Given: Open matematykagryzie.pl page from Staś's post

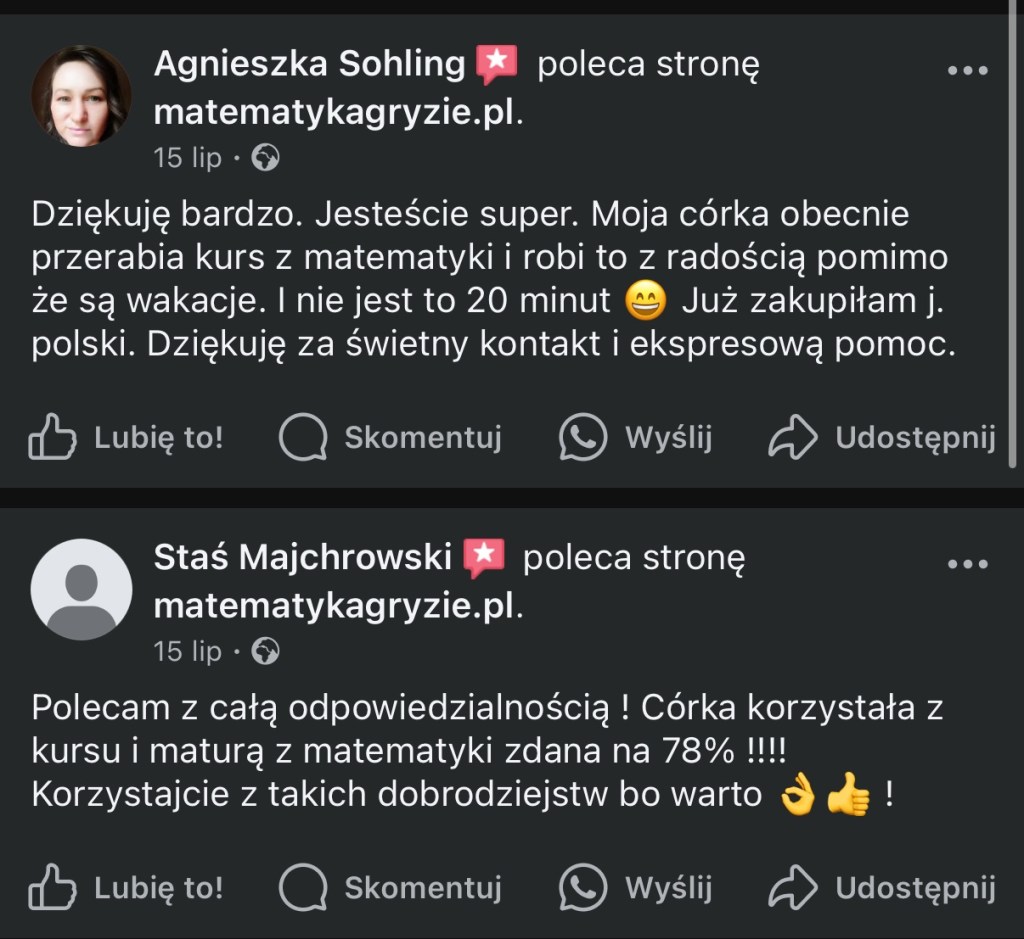Looking at the screenshot, I should point(336,605).
